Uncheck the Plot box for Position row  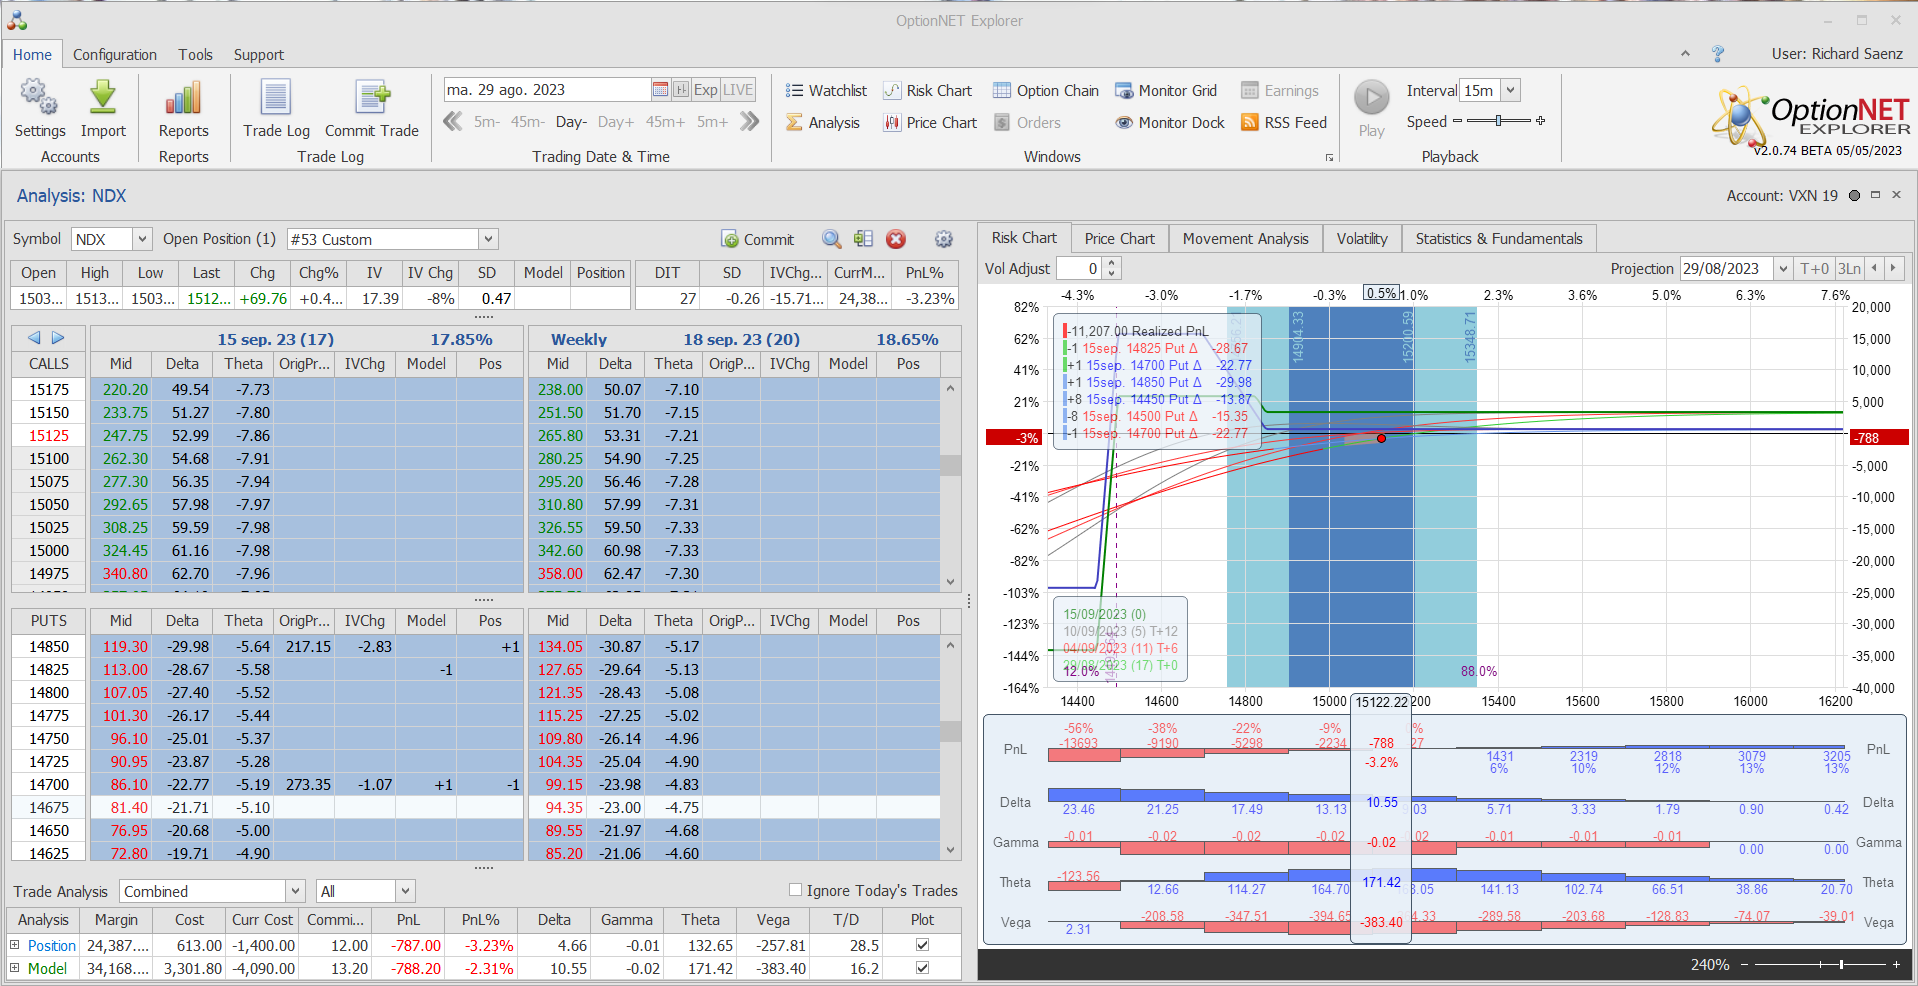click(922, 945)
